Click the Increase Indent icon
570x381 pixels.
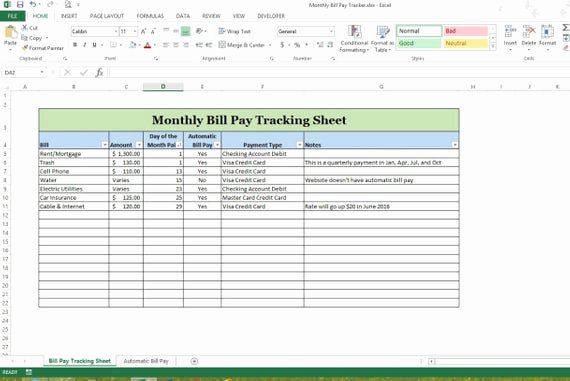tap(209, 45)
